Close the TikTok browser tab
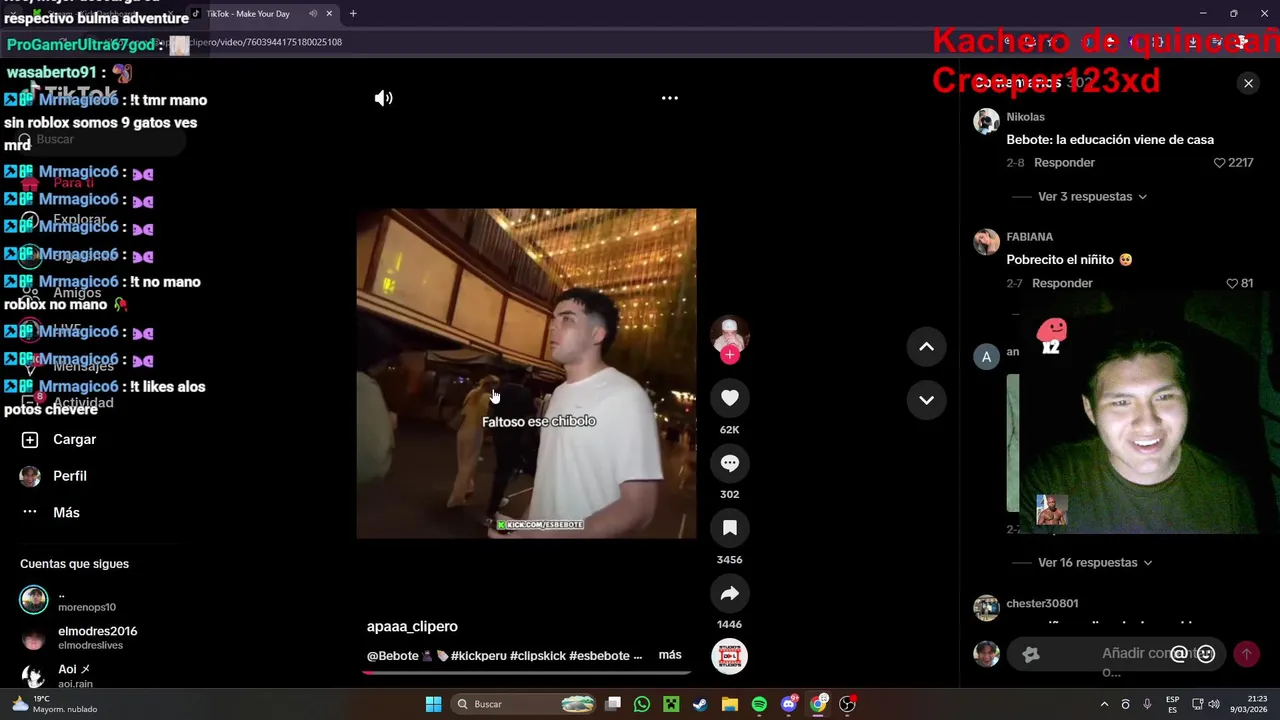Screen dimensions: 1280x720 click(329, 14)
